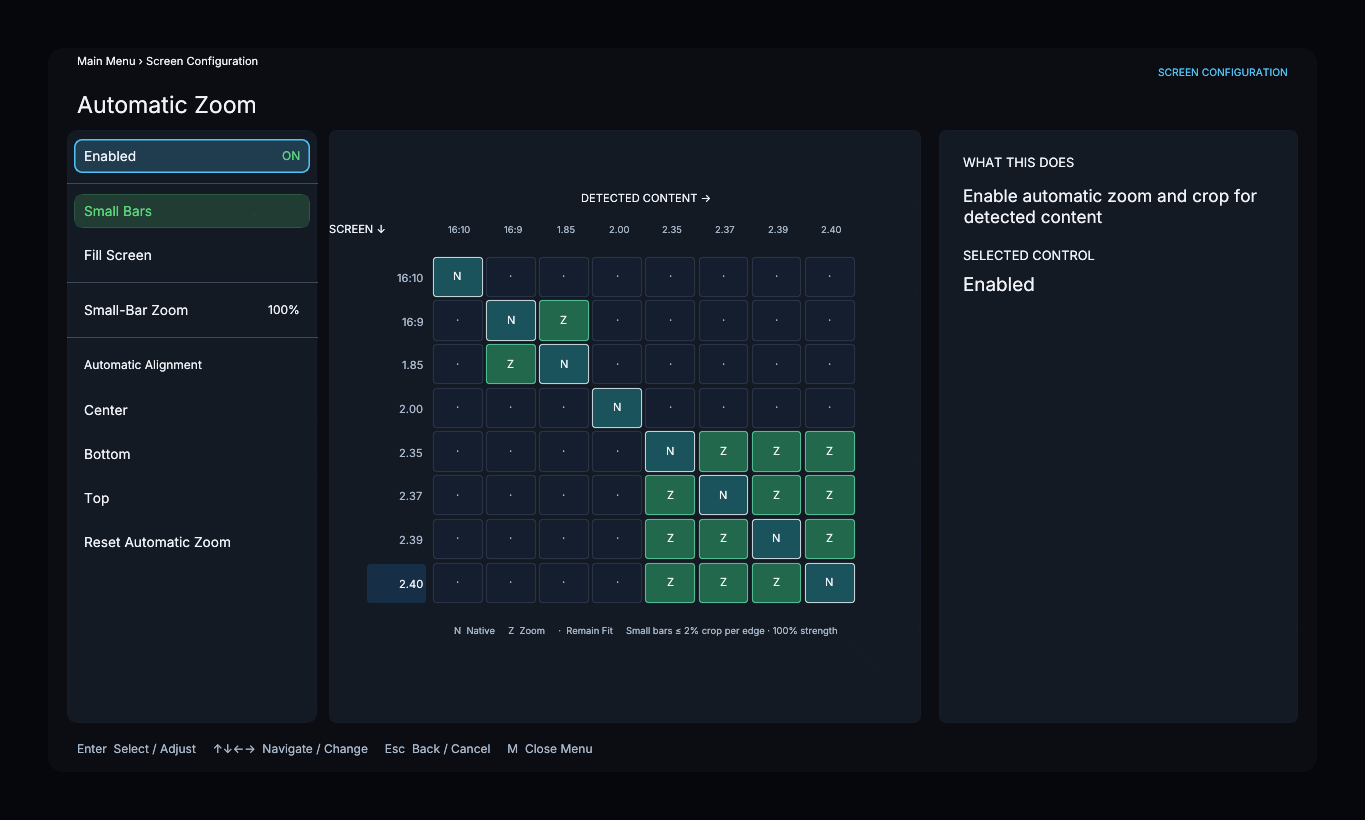Click Reset Automatic Zoom

pyautogui.click(x=192, y=542)
